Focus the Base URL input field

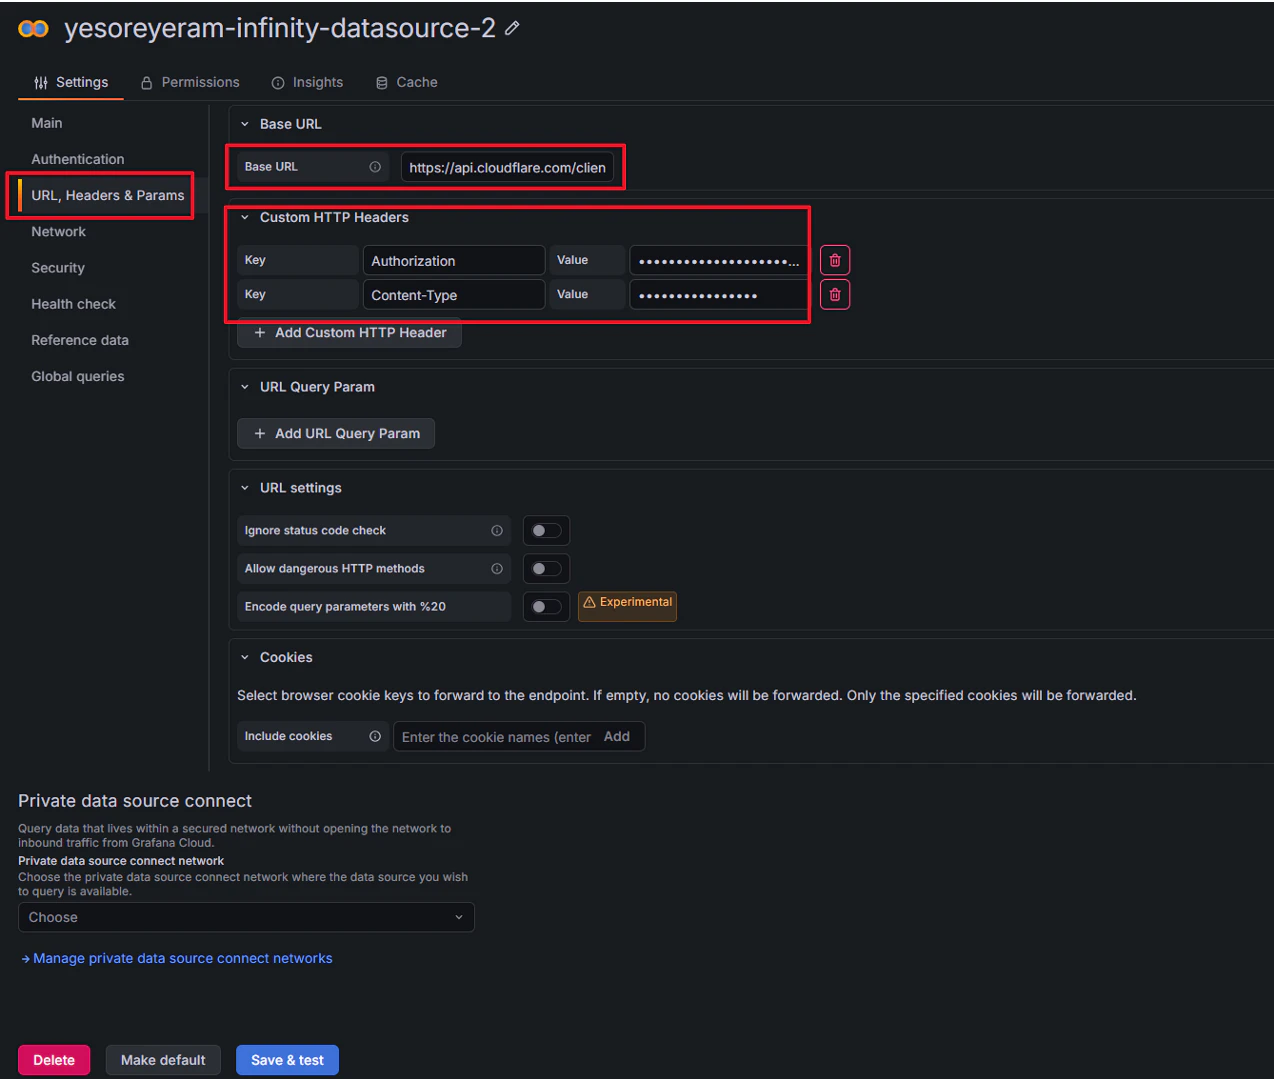click(507, 167)
